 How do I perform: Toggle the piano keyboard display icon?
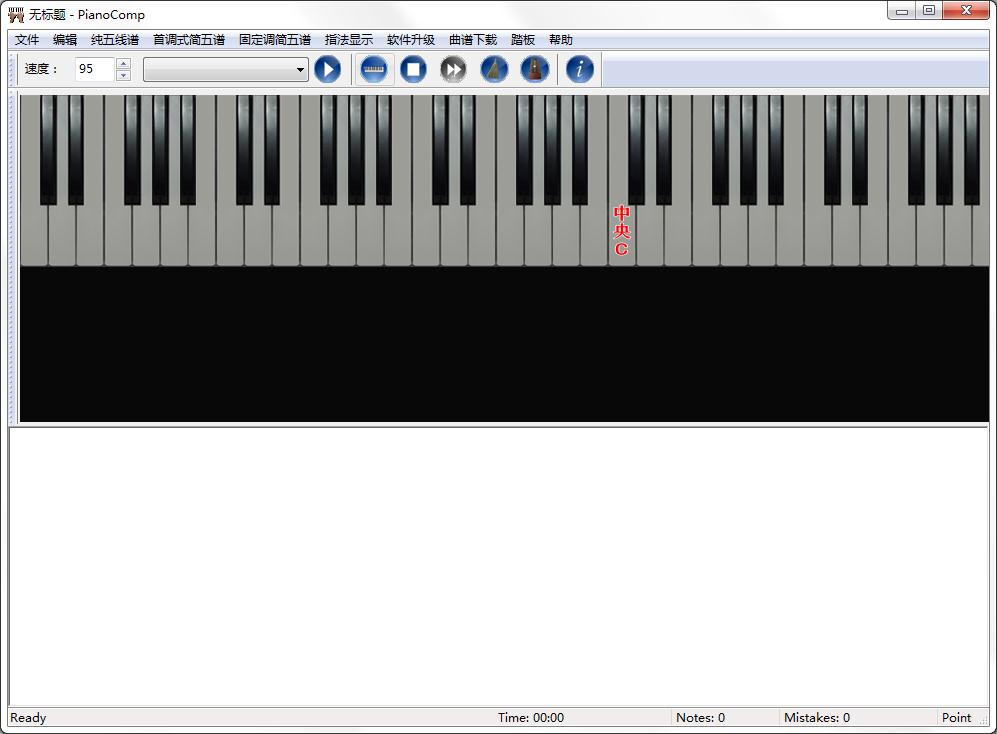click(373, 69)
